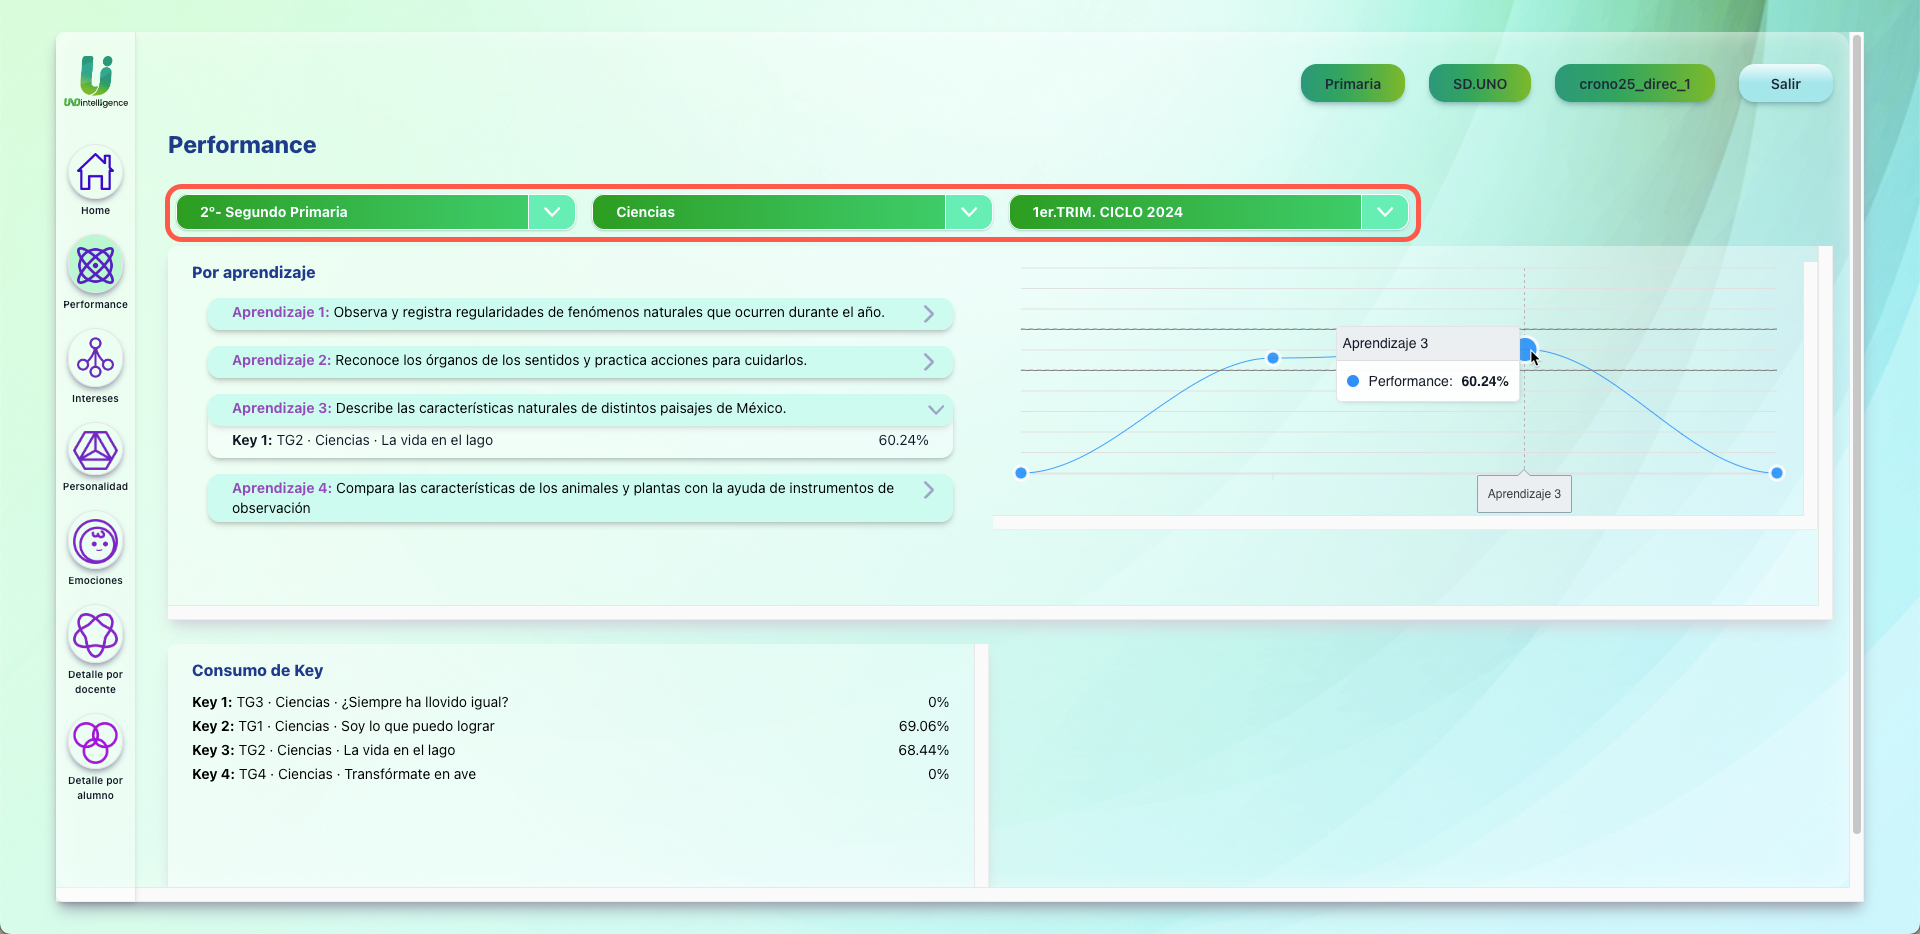Go to the Personalidad section icon

[95, 451]
